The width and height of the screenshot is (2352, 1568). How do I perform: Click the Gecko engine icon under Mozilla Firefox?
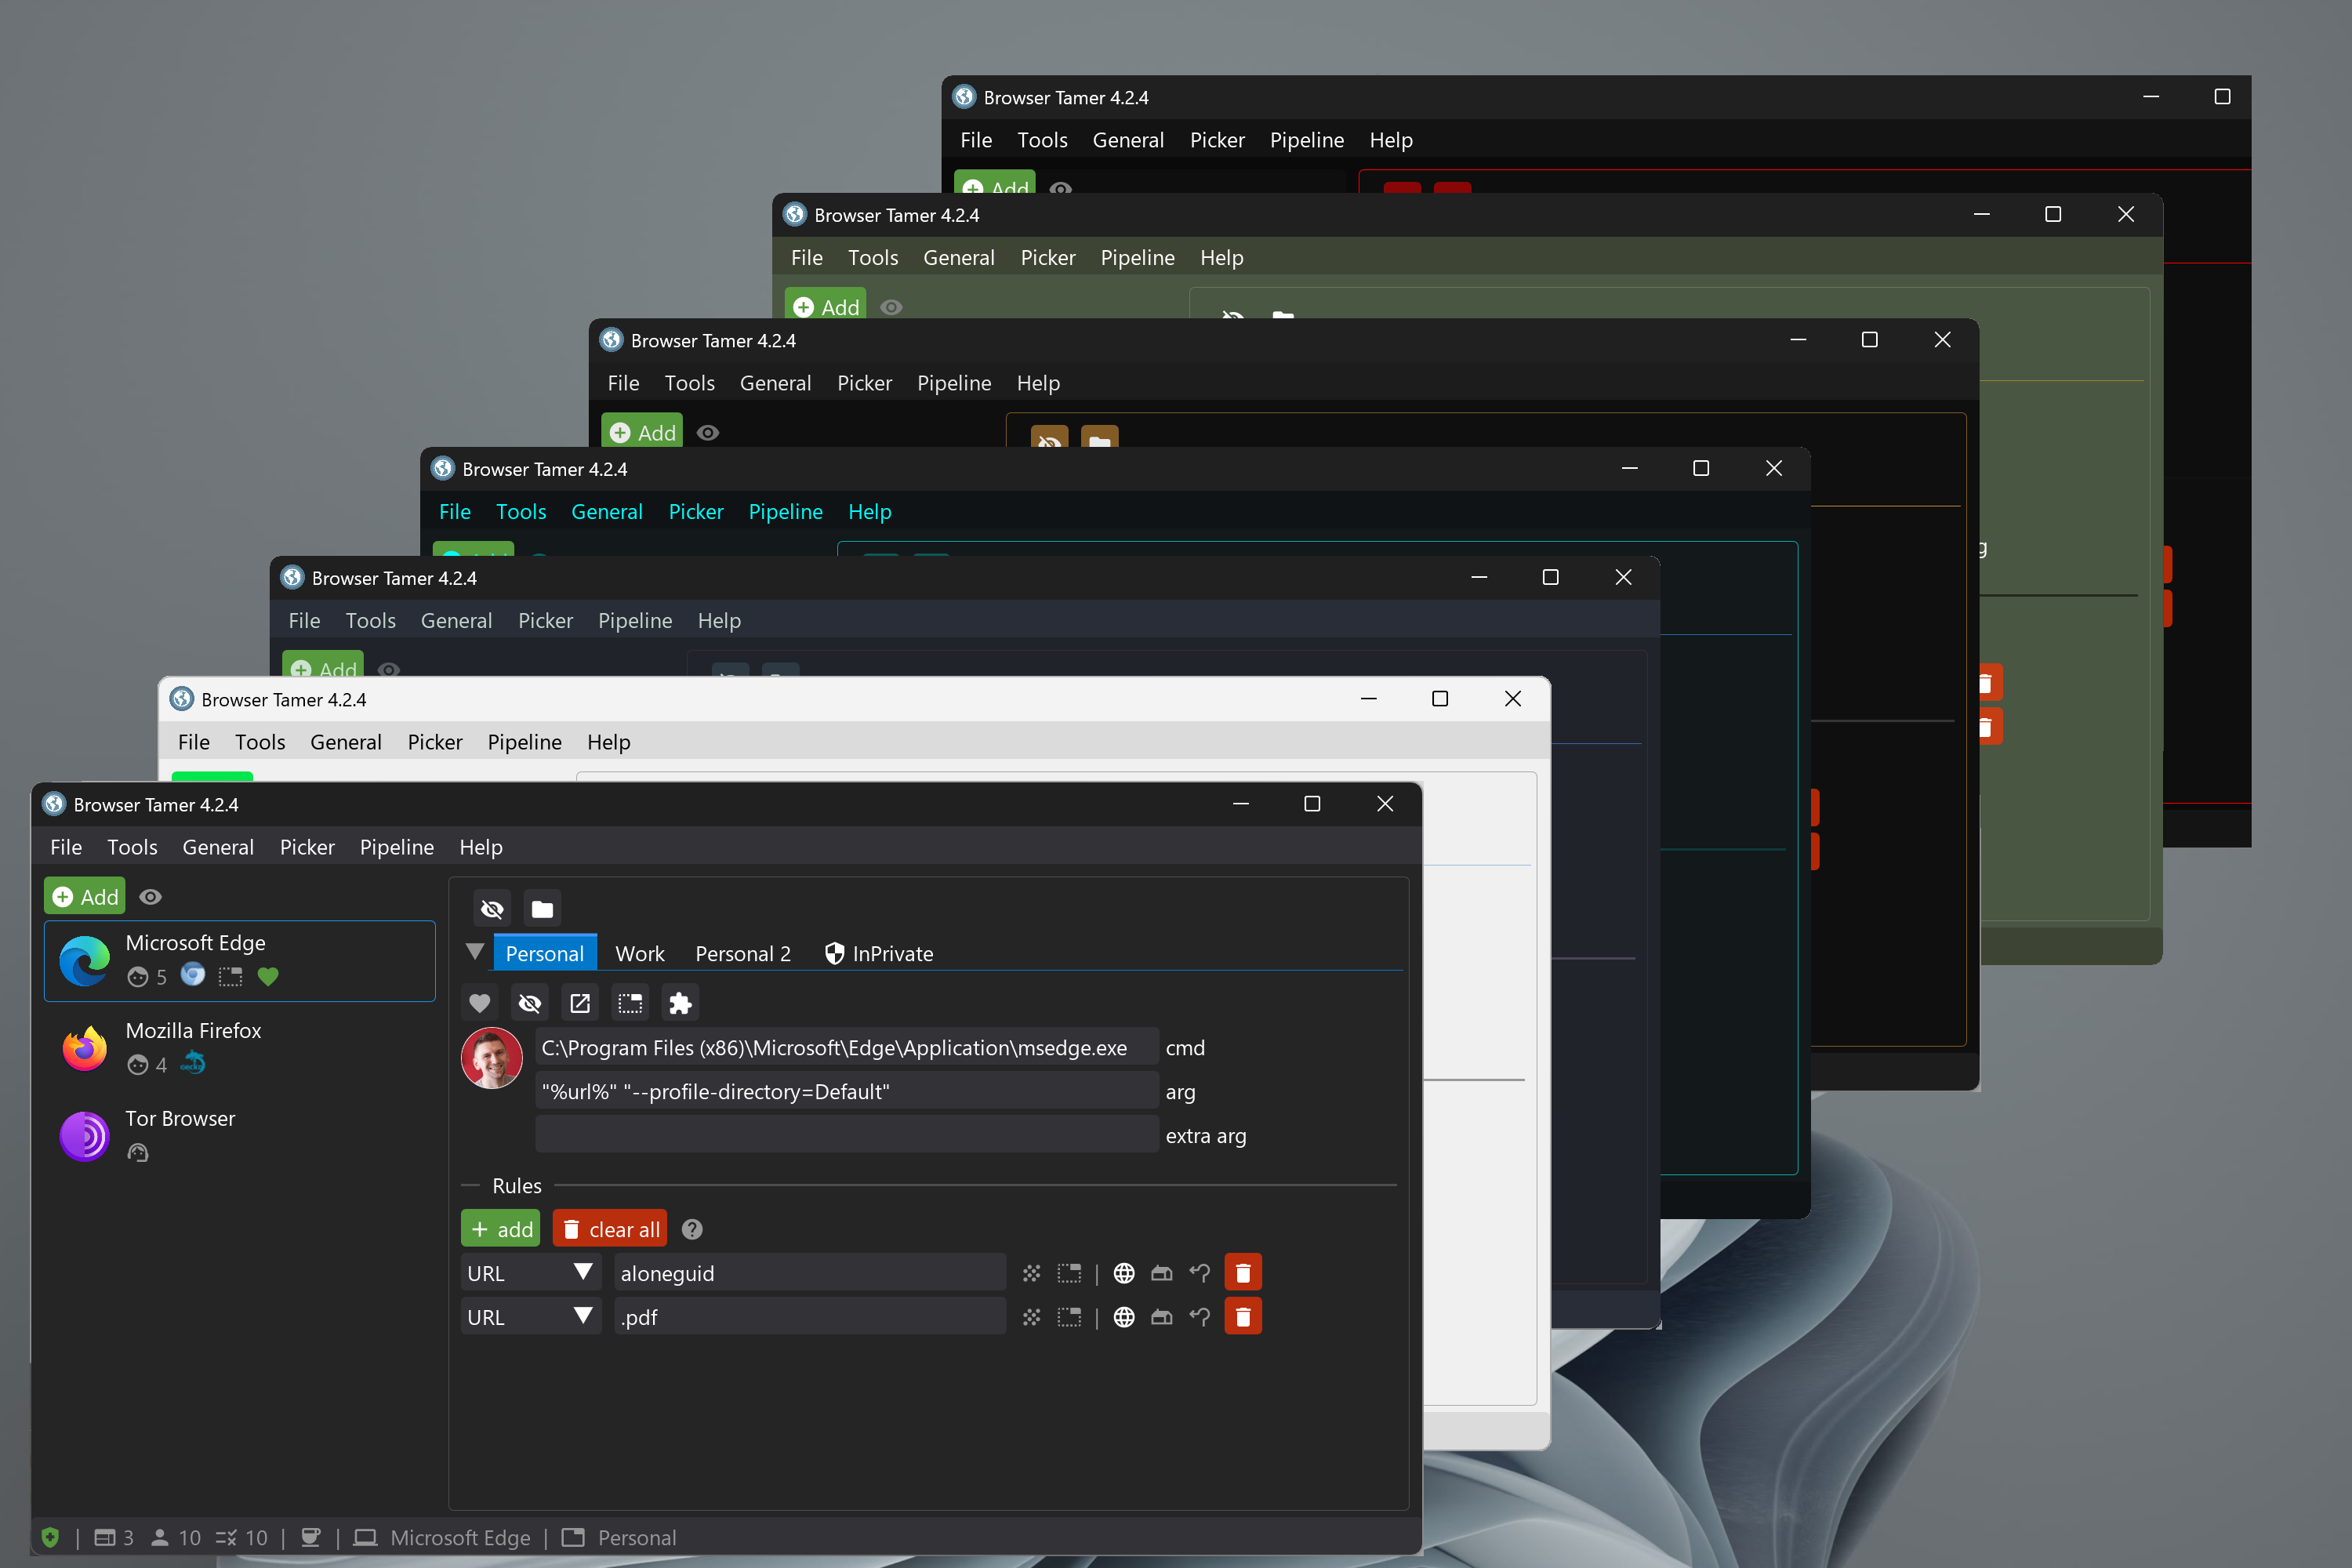pos(193,1064)
